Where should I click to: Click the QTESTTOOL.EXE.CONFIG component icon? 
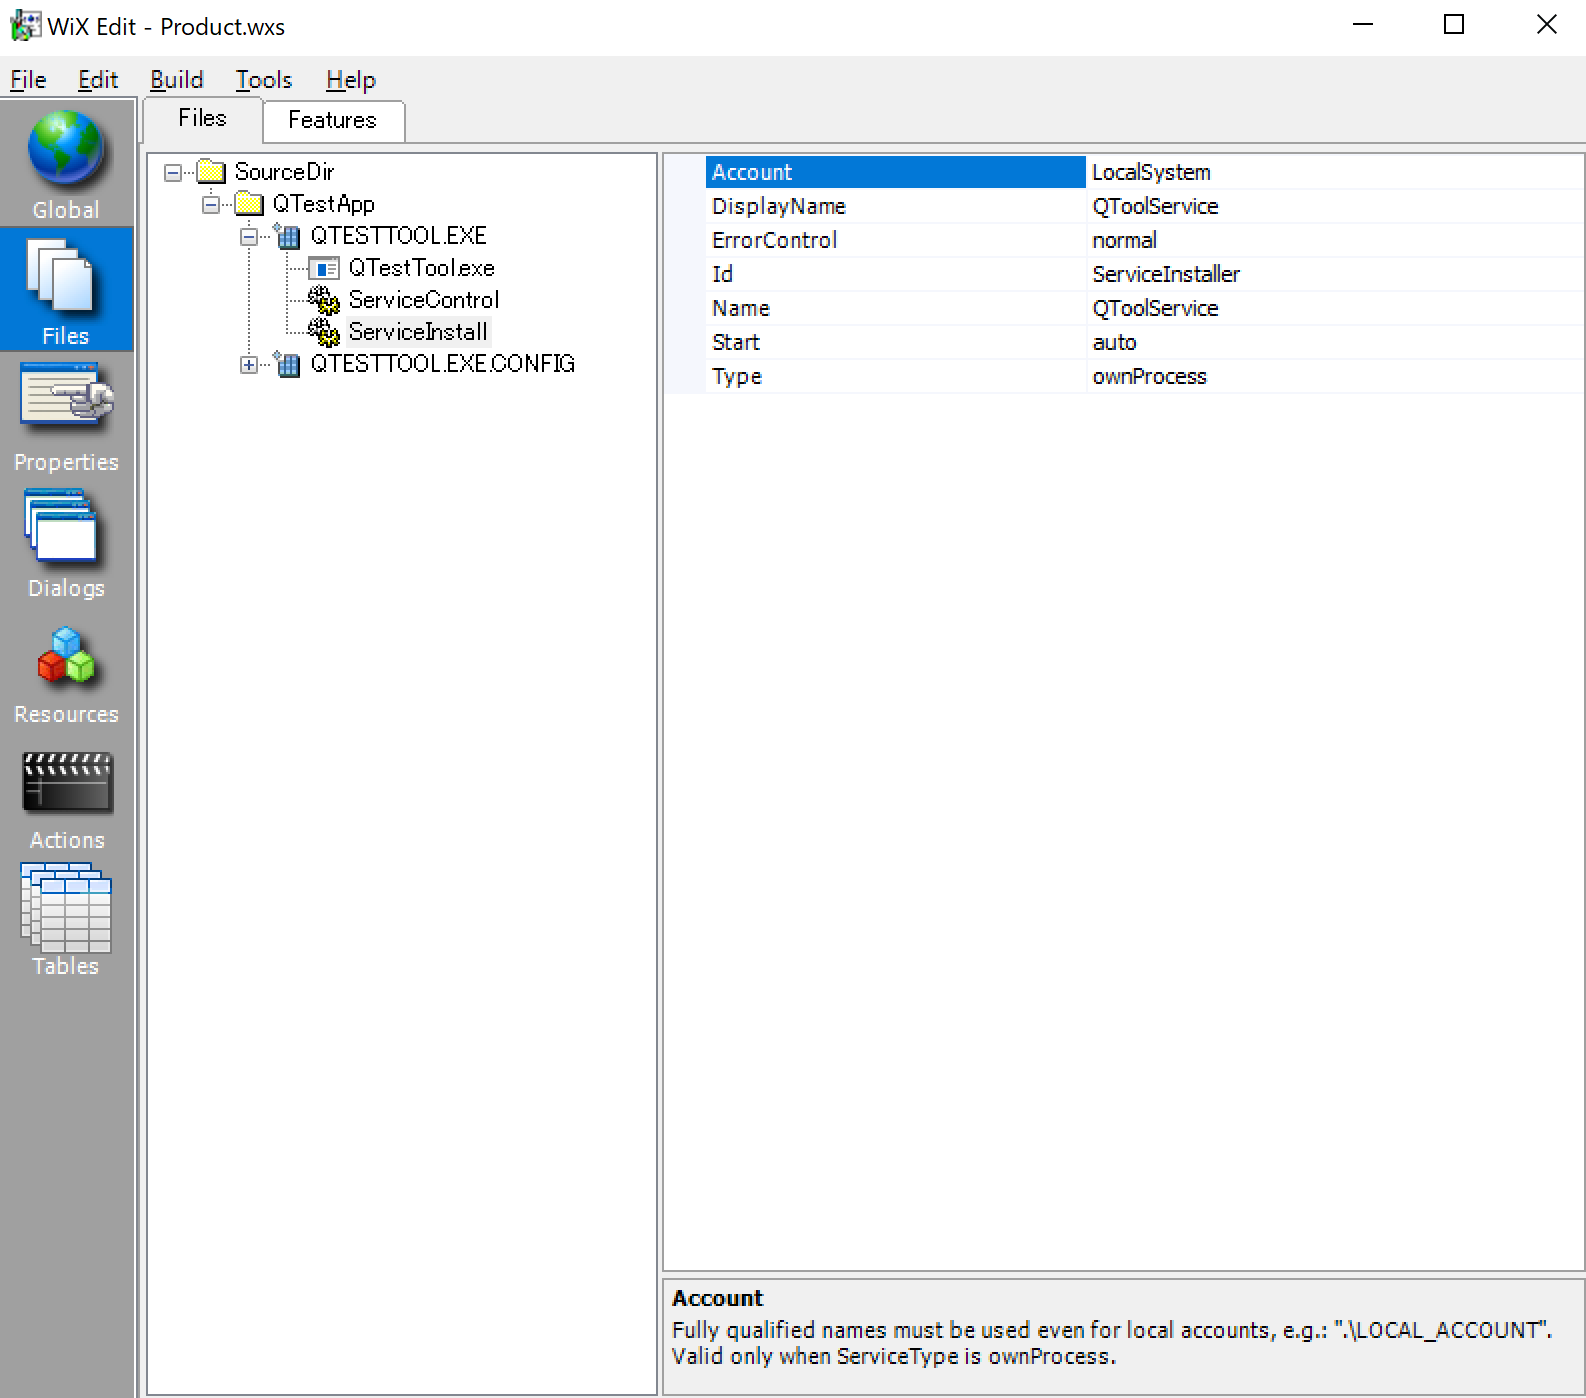(287, 364)
